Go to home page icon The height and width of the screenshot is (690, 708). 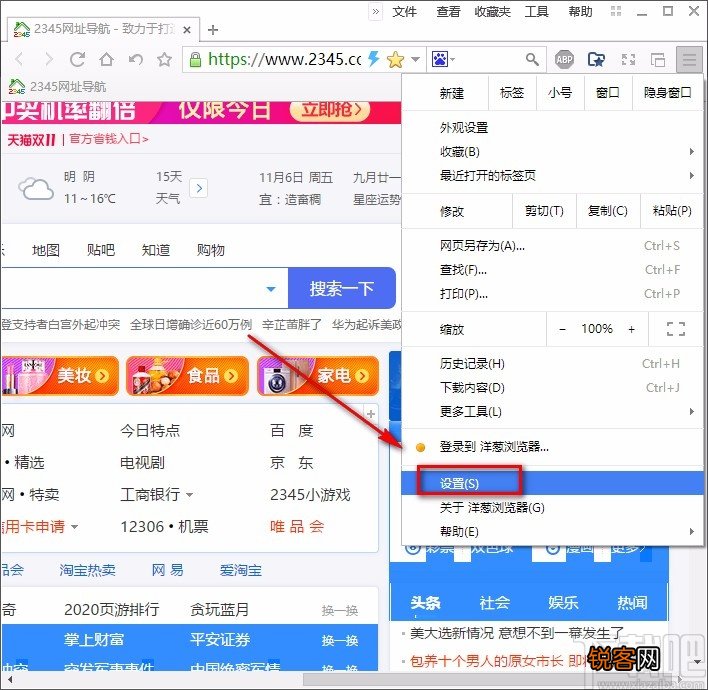pyautogui.click(x=107, y=59)
